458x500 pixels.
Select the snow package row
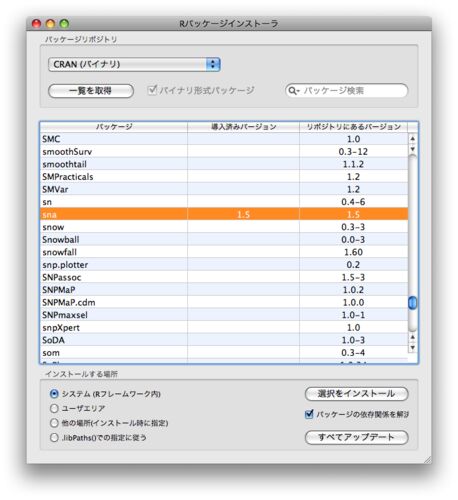[224, 227]
